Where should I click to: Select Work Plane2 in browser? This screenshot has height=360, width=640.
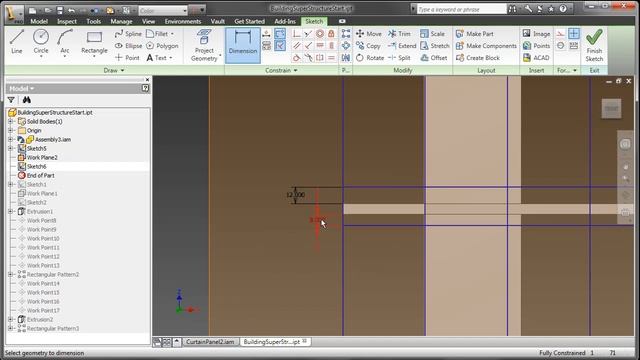[42, 157]
